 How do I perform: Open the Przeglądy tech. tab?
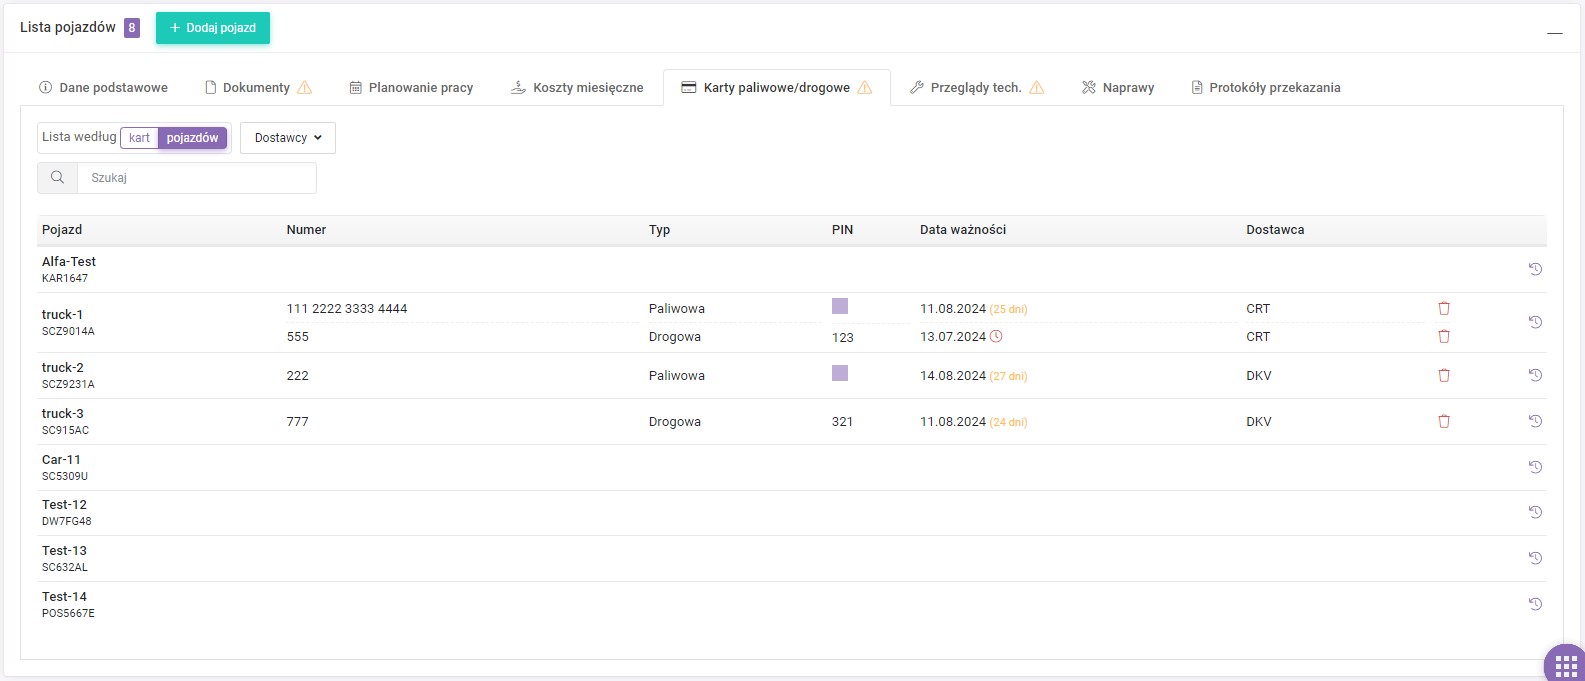[x=977, y=87]
